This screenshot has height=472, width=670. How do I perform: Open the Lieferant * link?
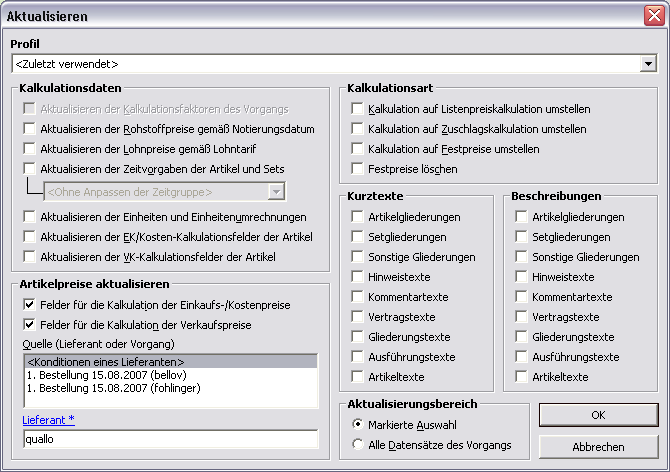coord(48,420)
